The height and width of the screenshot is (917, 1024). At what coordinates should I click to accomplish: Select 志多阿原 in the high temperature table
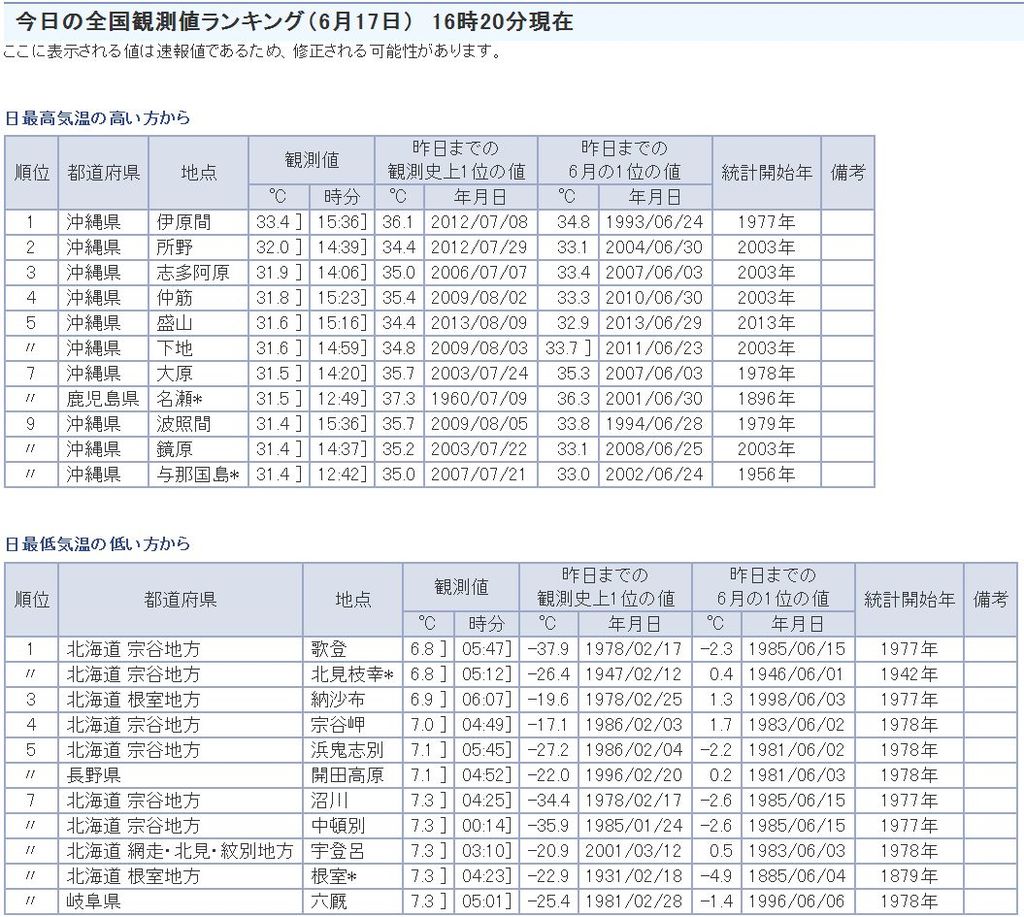pyautogui.click(x=193, y=272)
